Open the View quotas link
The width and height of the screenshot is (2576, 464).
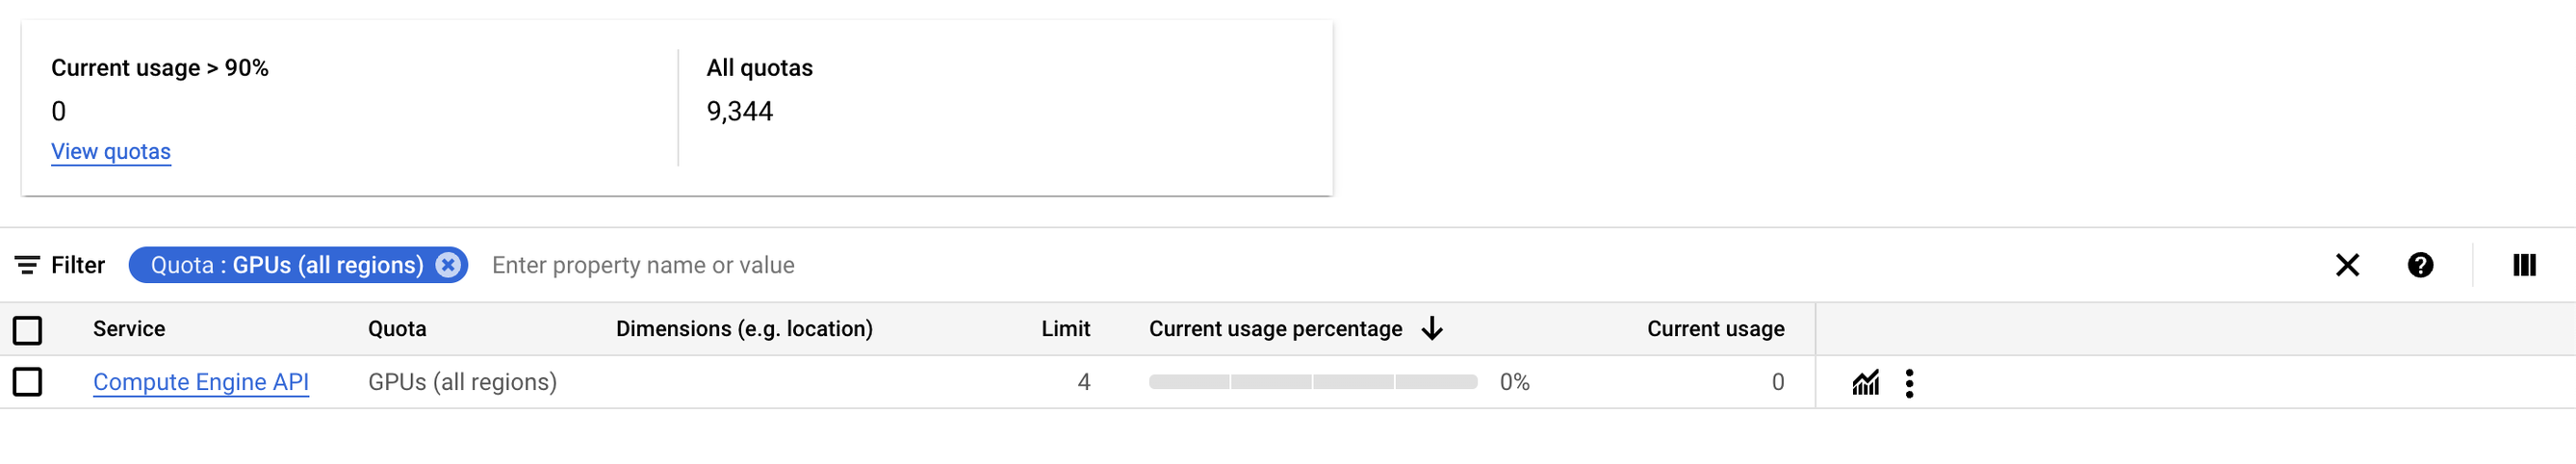[x=111, y=152]
